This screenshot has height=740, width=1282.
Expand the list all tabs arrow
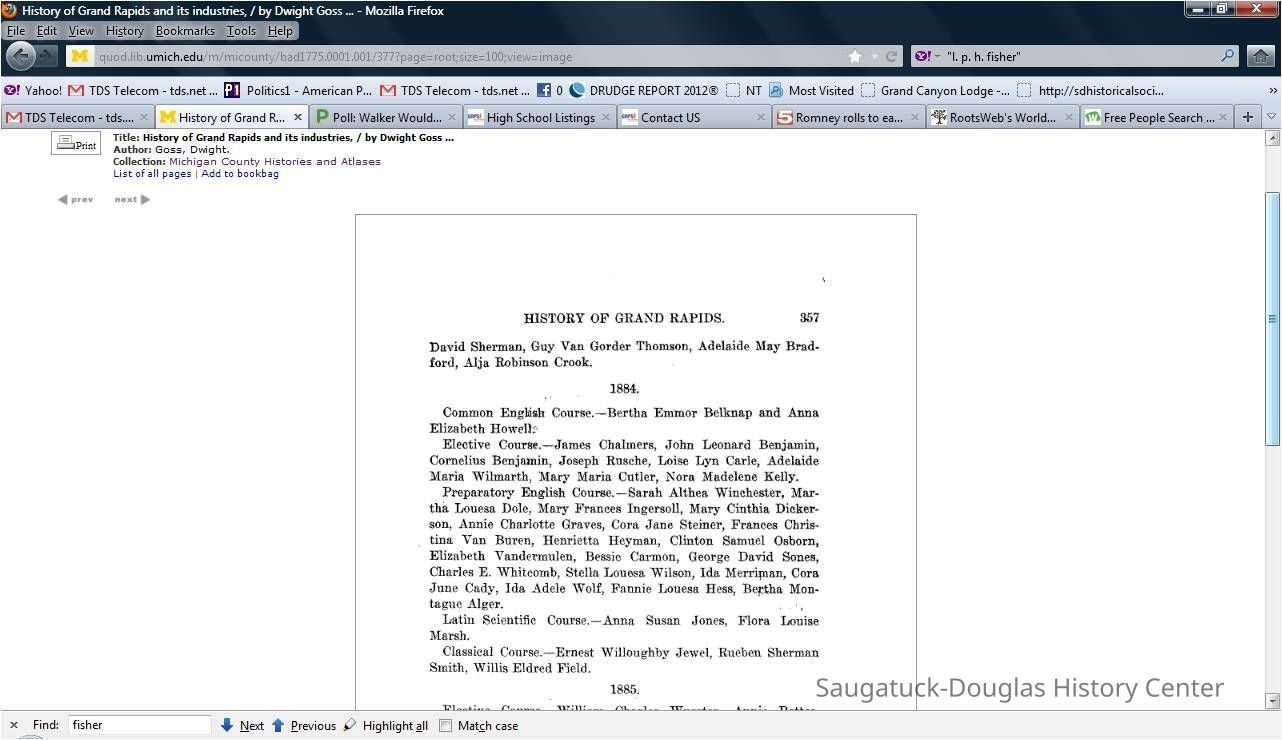pyautogui.click(x=1271, y=117)
